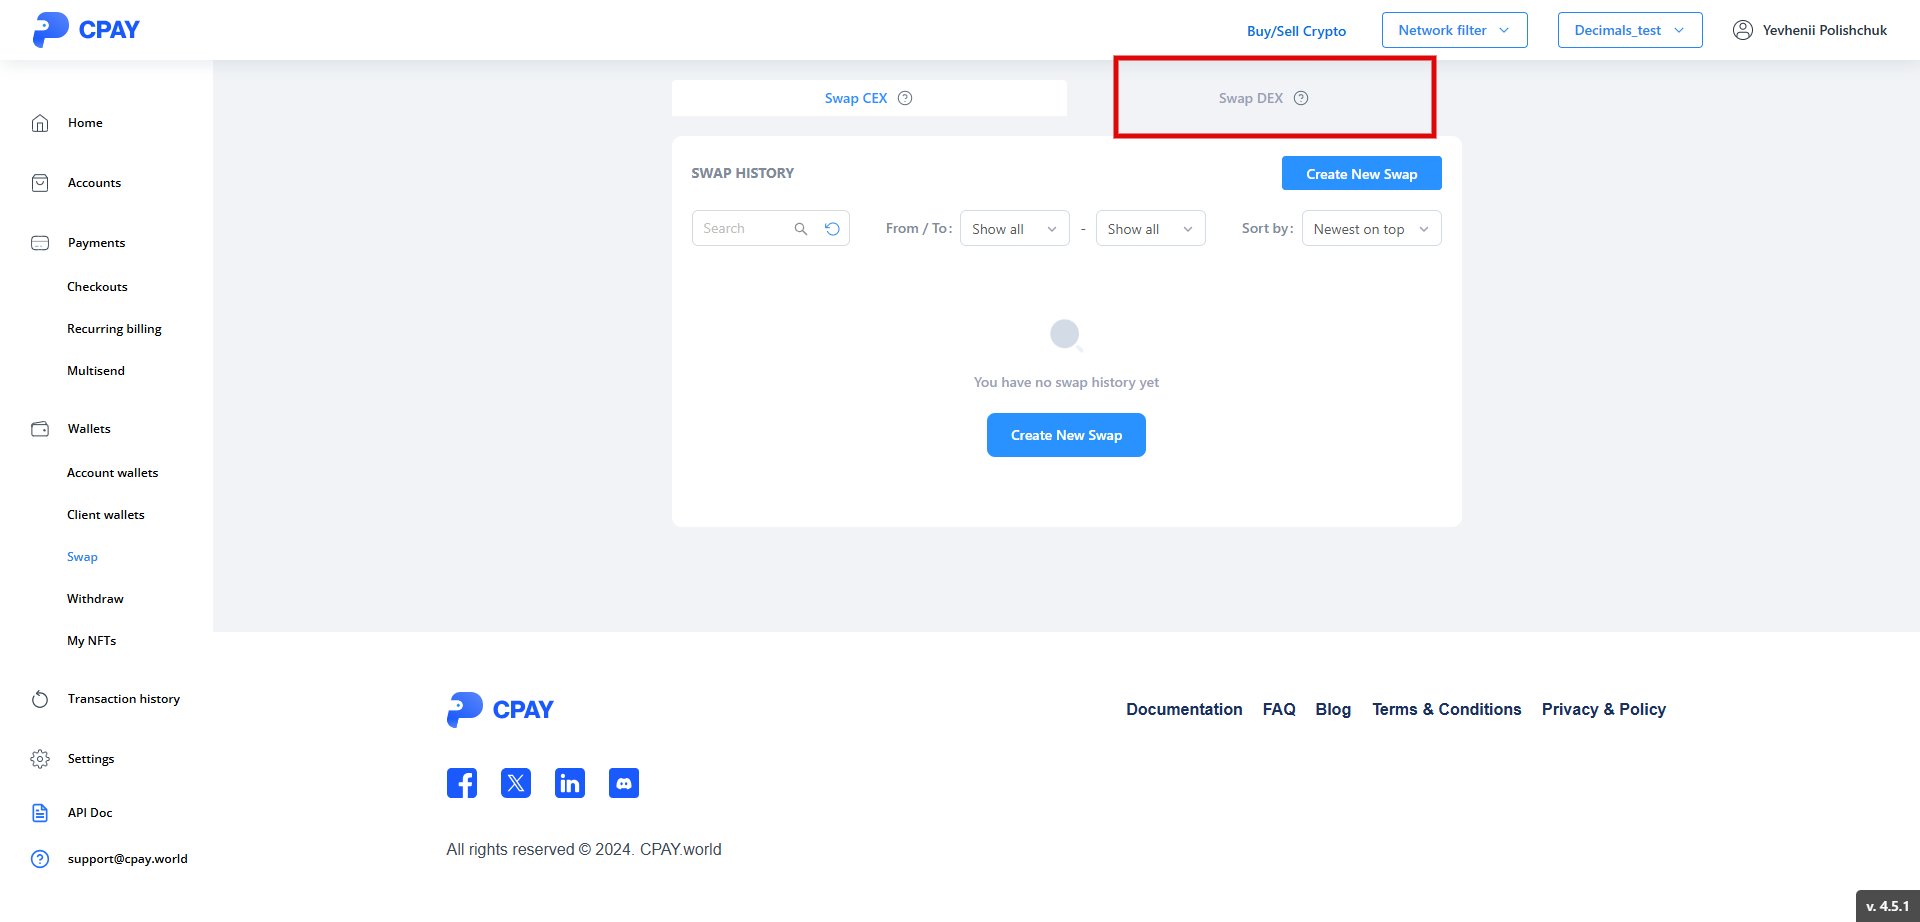
Task: Click the help icon next to Swap CEX
Action: click(x=905, y=98)
